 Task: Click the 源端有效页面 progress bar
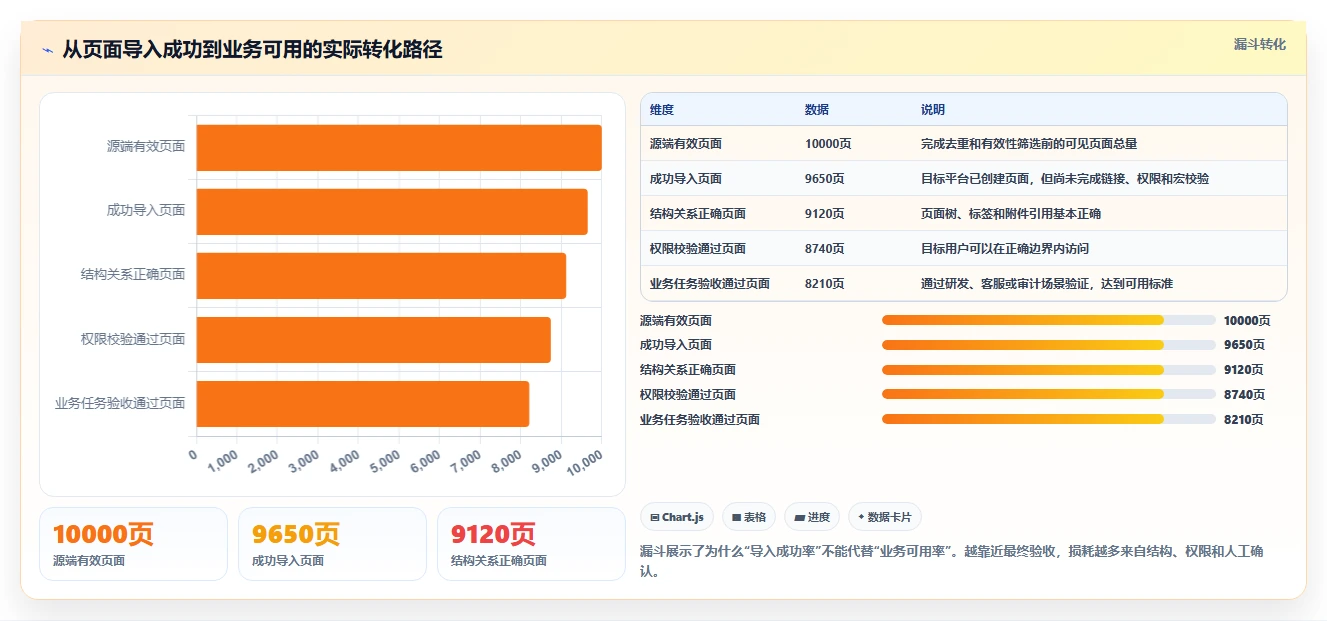point(1048,320)
